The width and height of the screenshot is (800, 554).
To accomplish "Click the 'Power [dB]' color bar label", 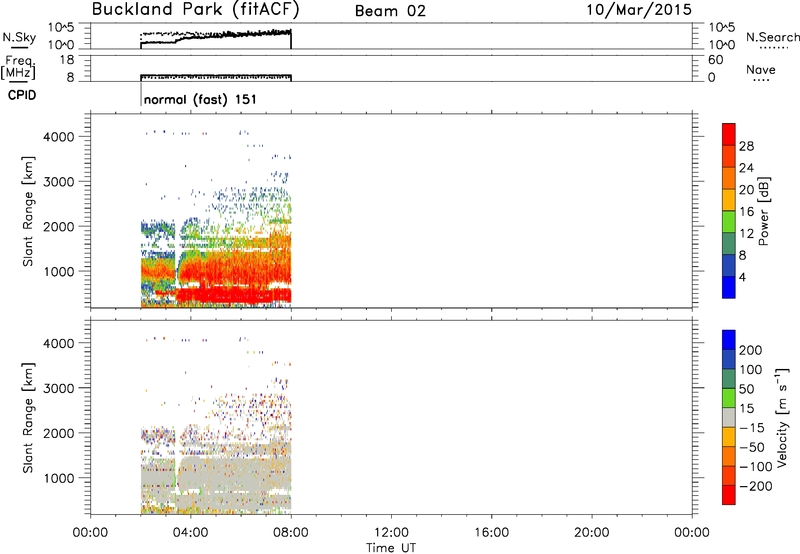I will 764,211.
